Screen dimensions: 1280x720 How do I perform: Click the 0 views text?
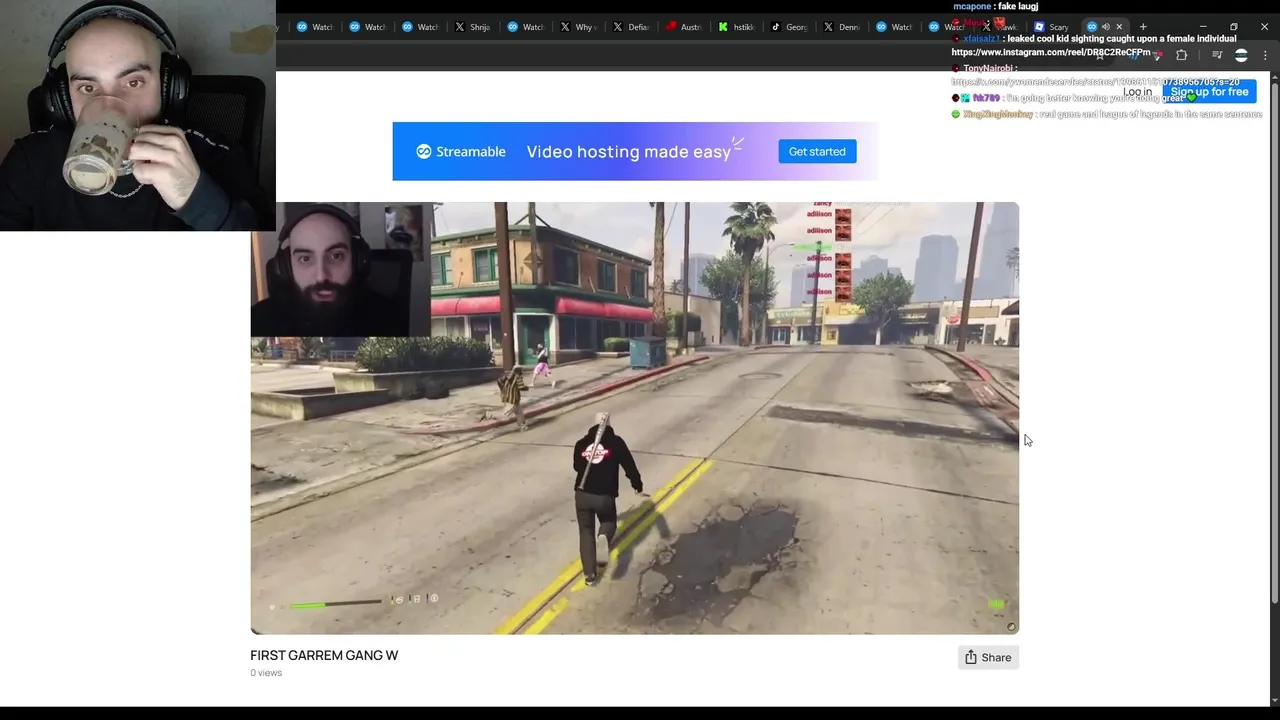coord(266,673)
